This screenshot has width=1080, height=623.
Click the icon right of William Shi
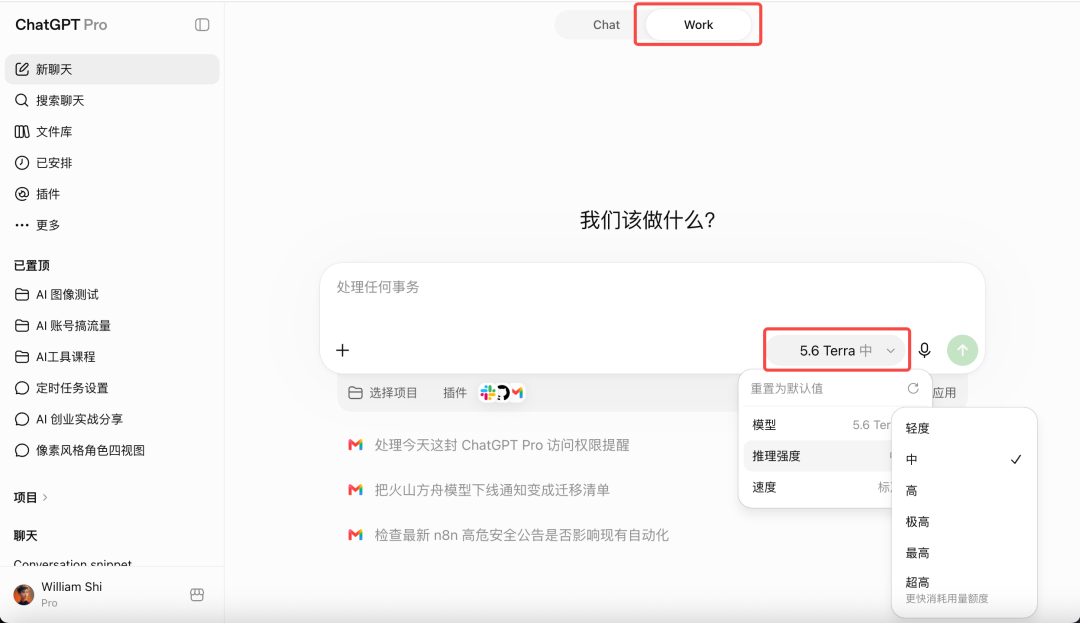pos(197,595)
